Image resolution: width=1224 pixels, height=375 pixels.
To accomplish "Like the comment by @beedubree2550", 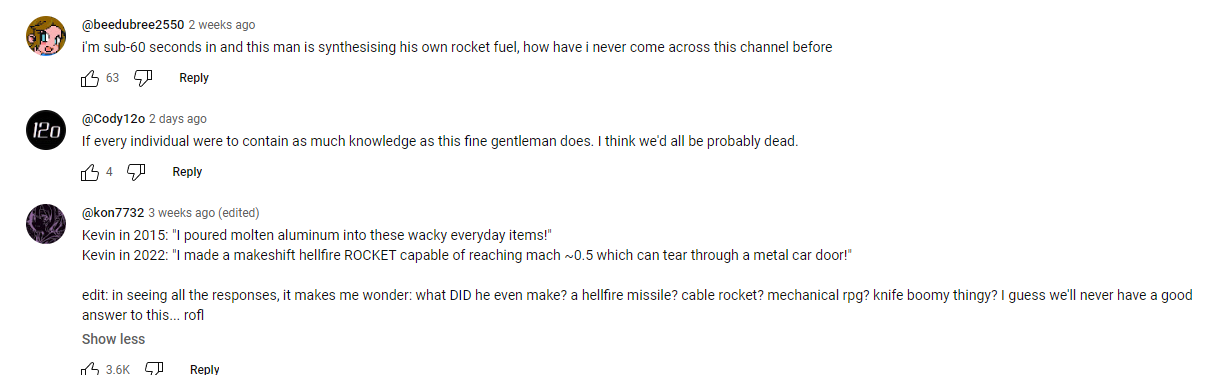I will tap(90, 78).
